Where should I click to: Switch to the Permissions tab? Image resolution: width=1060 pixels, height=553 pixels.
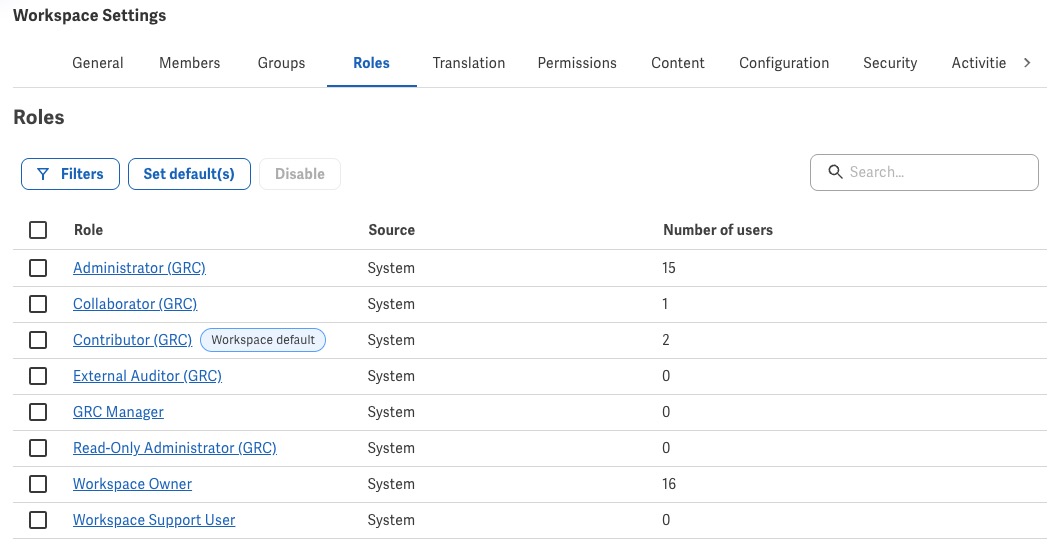coord(577,63)
